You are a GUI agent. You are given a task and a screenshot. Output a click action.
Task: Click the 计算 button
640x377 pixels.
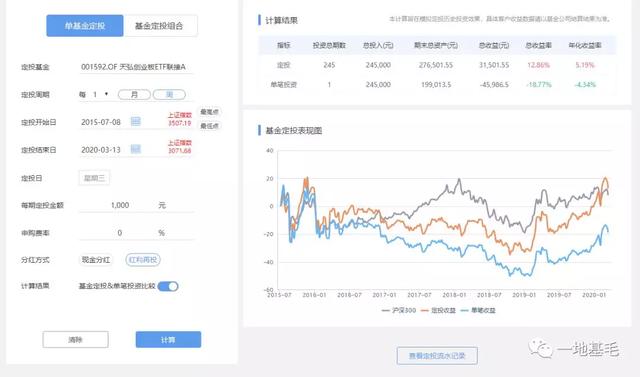[x=168, y=339]
